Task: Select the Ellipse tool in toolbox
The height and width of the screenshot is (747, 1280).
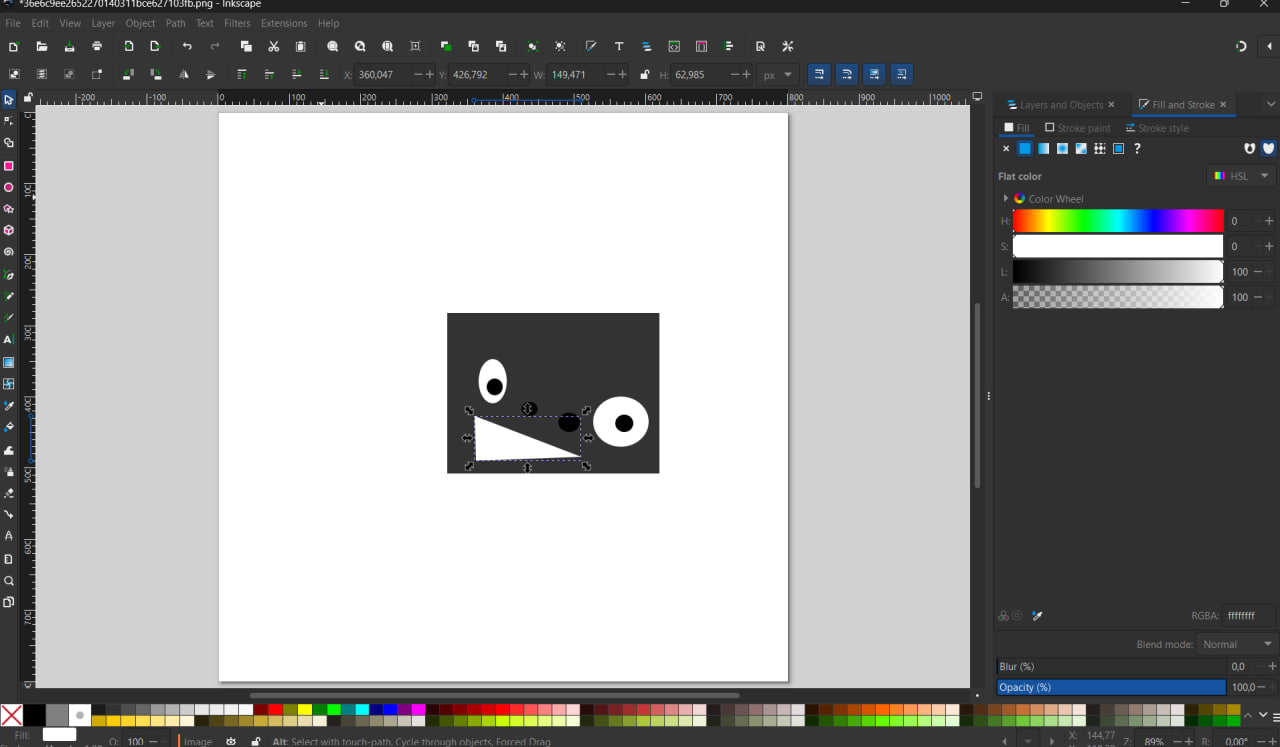Action: [x=9, y=188]
